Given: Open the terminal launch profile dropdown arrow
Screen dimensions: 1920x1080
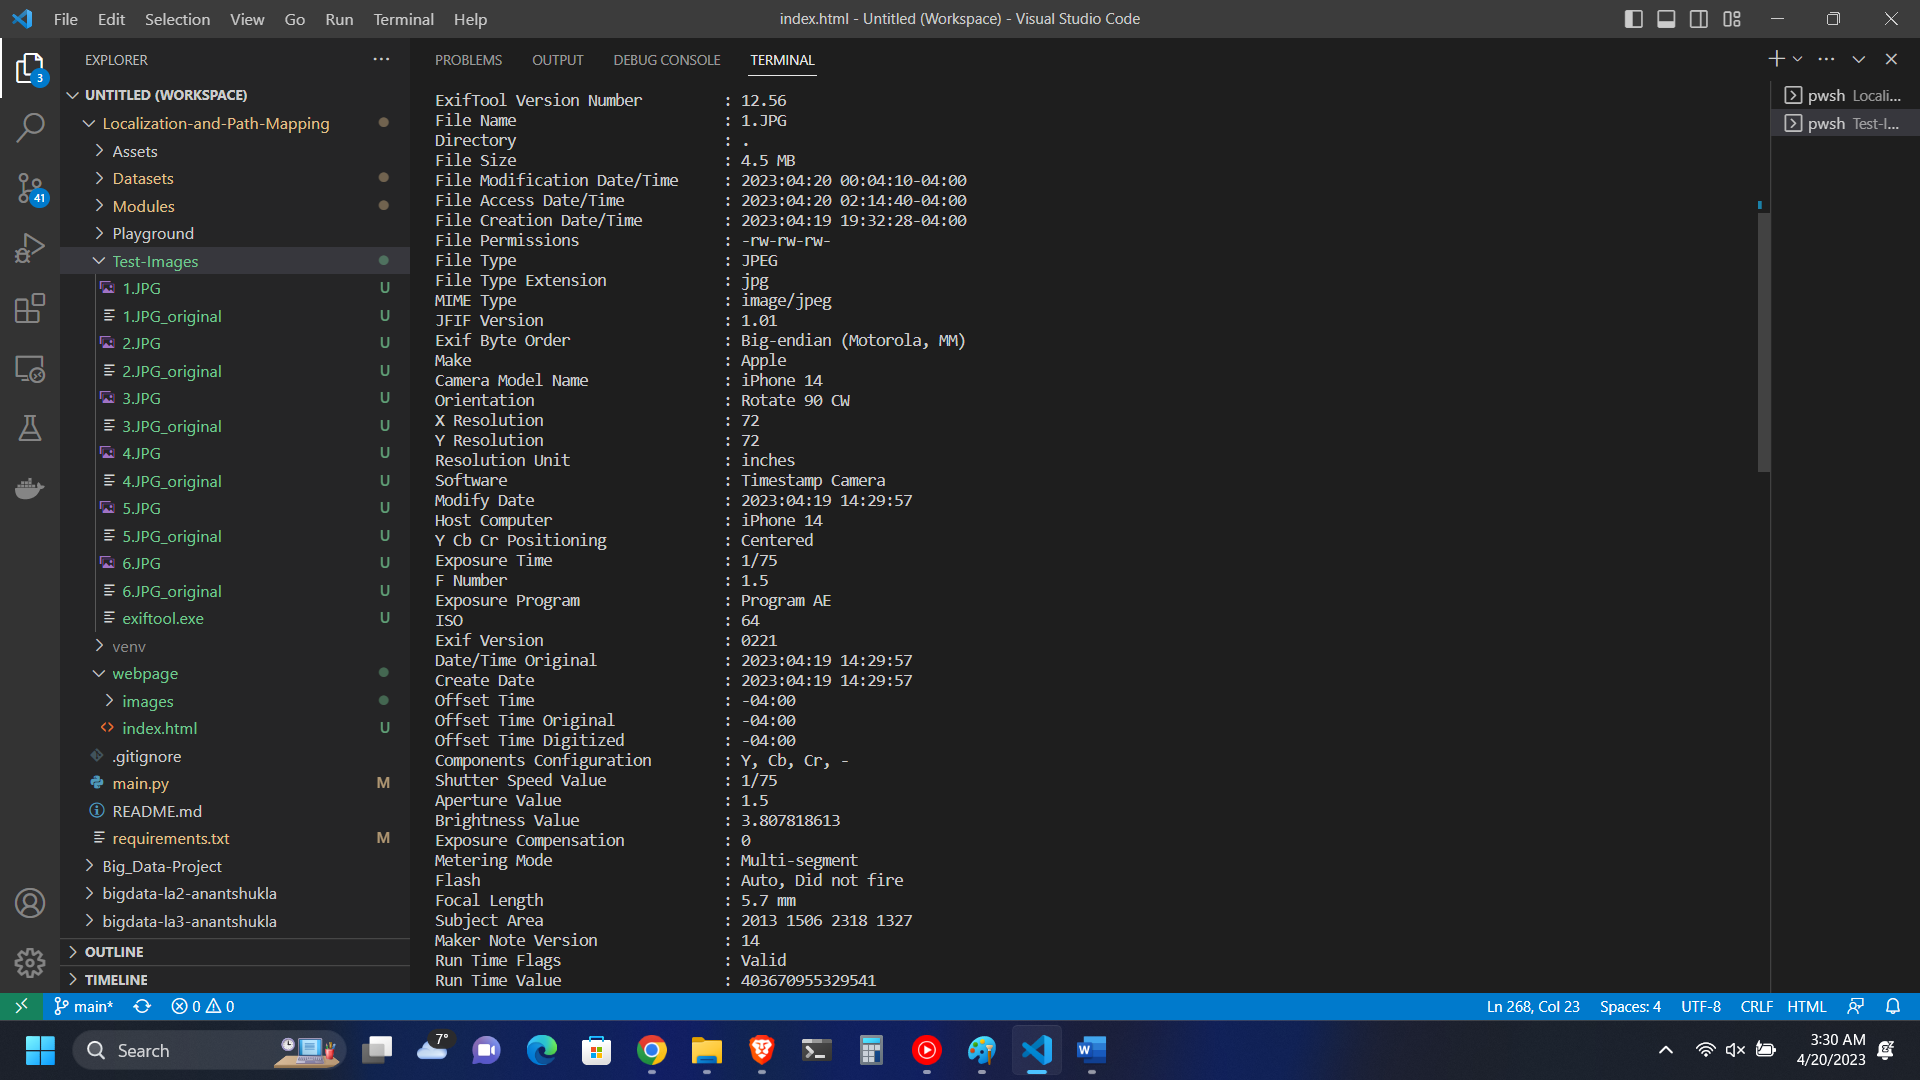Looking at the screenshot, I should coord(1797,59).
